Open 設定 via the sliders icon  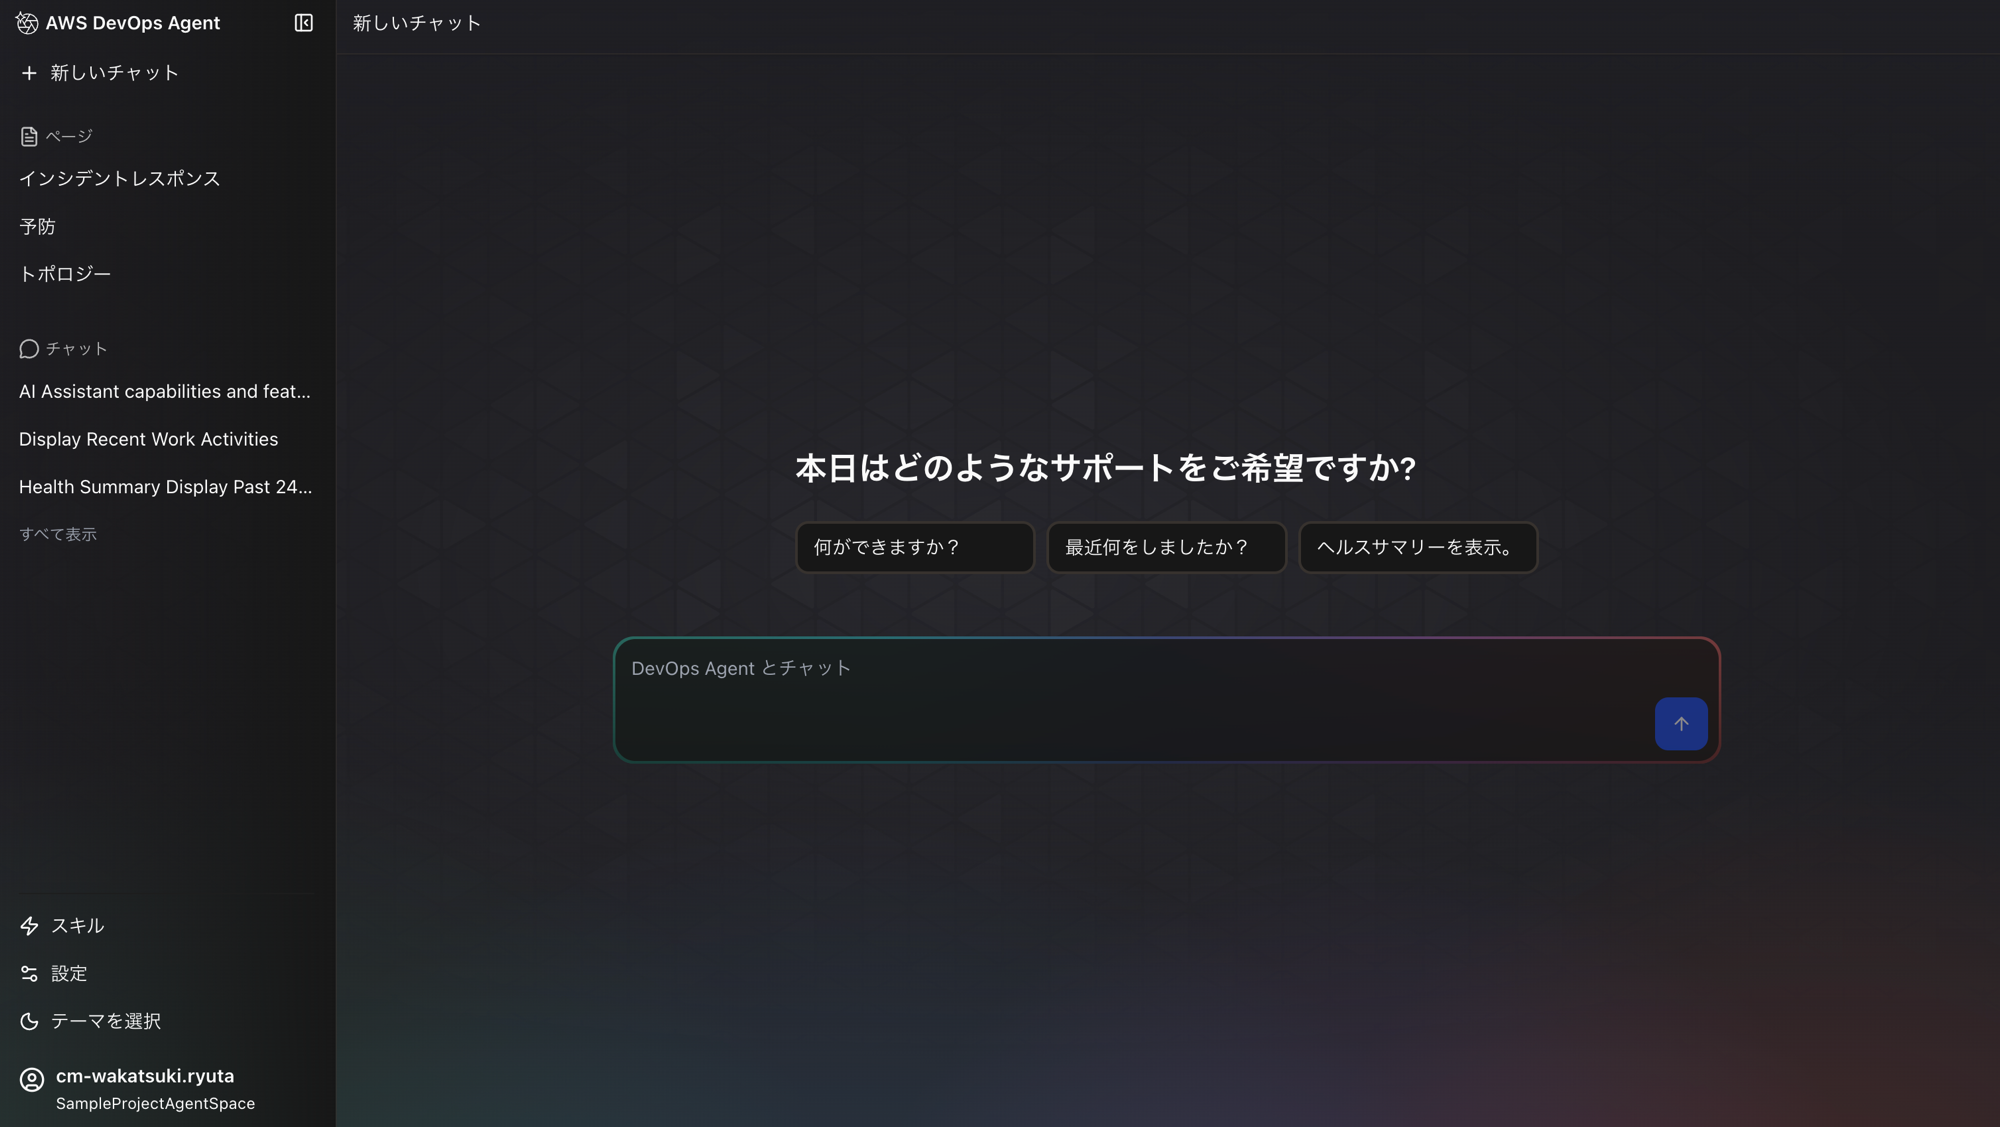click(x=29, y=974)
